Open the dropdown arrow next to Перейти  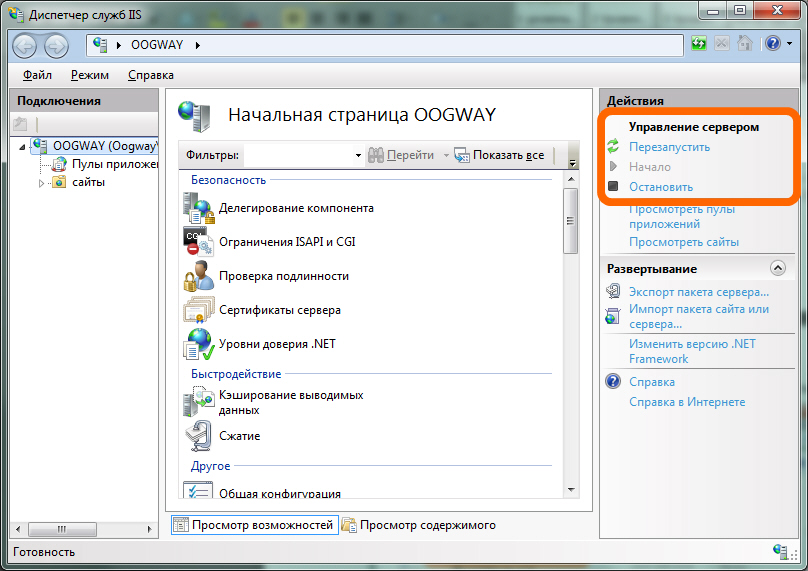[x=446, y=155]
